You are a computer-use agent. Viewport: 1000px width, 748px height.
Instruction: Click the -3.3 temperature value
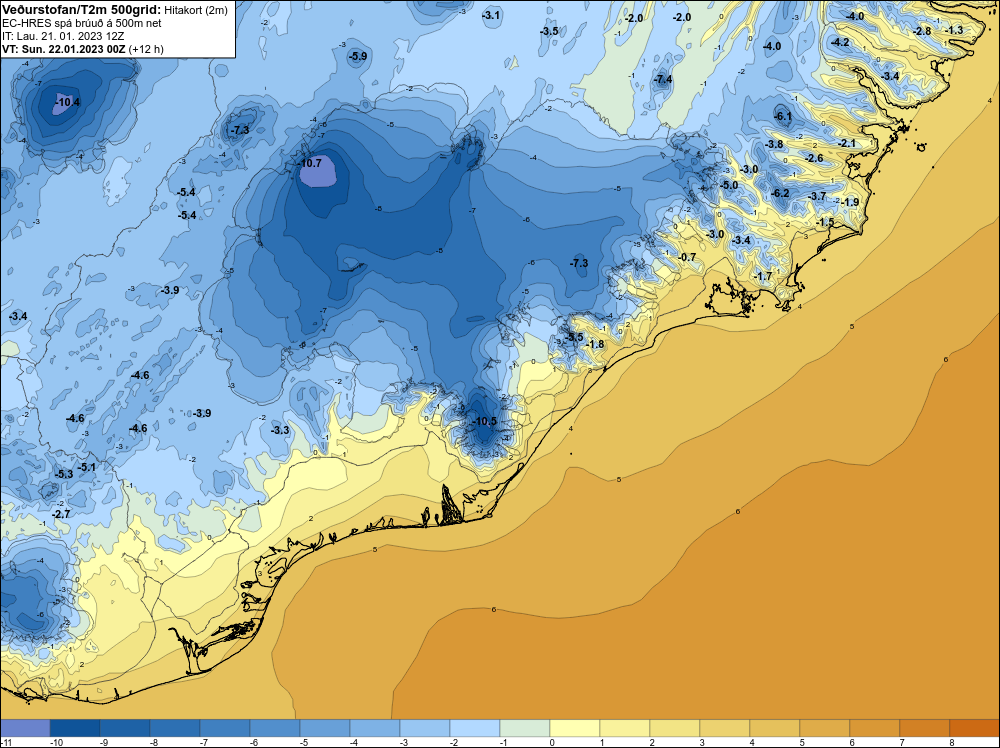point(280,430)
